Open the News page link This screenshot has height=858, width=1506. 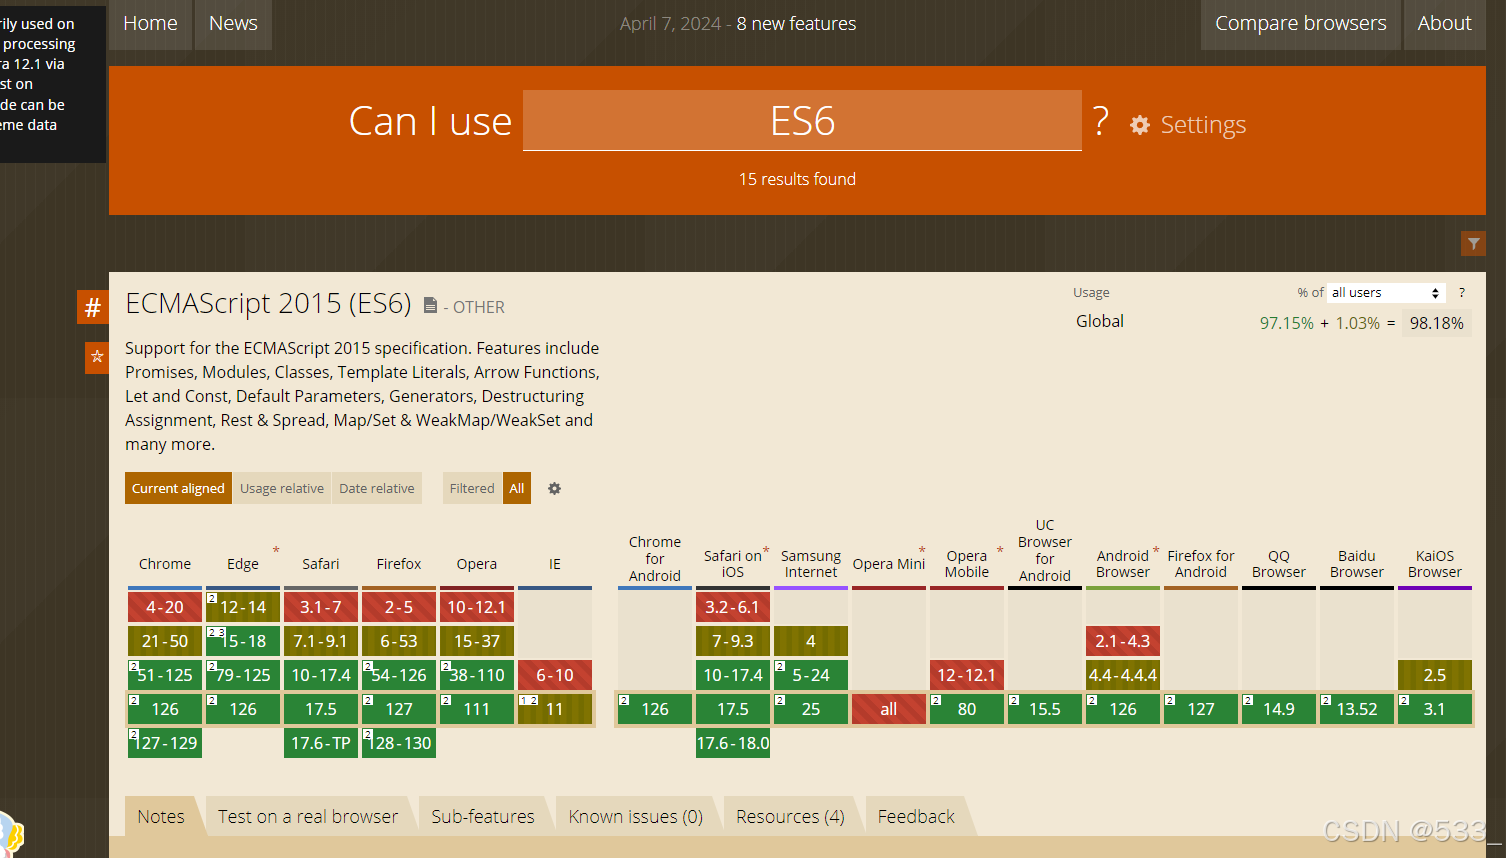point(233,23)
